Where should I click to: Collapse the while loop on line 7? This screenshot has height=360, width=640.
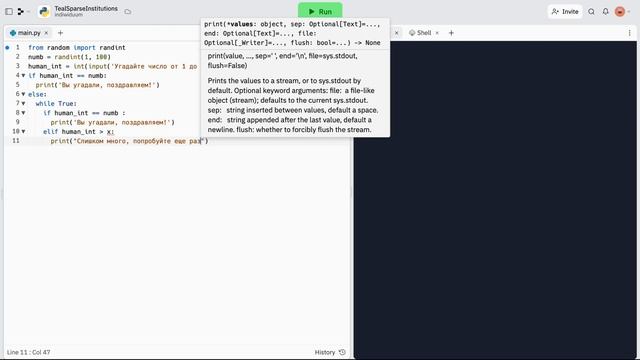[x=23, y=104]
